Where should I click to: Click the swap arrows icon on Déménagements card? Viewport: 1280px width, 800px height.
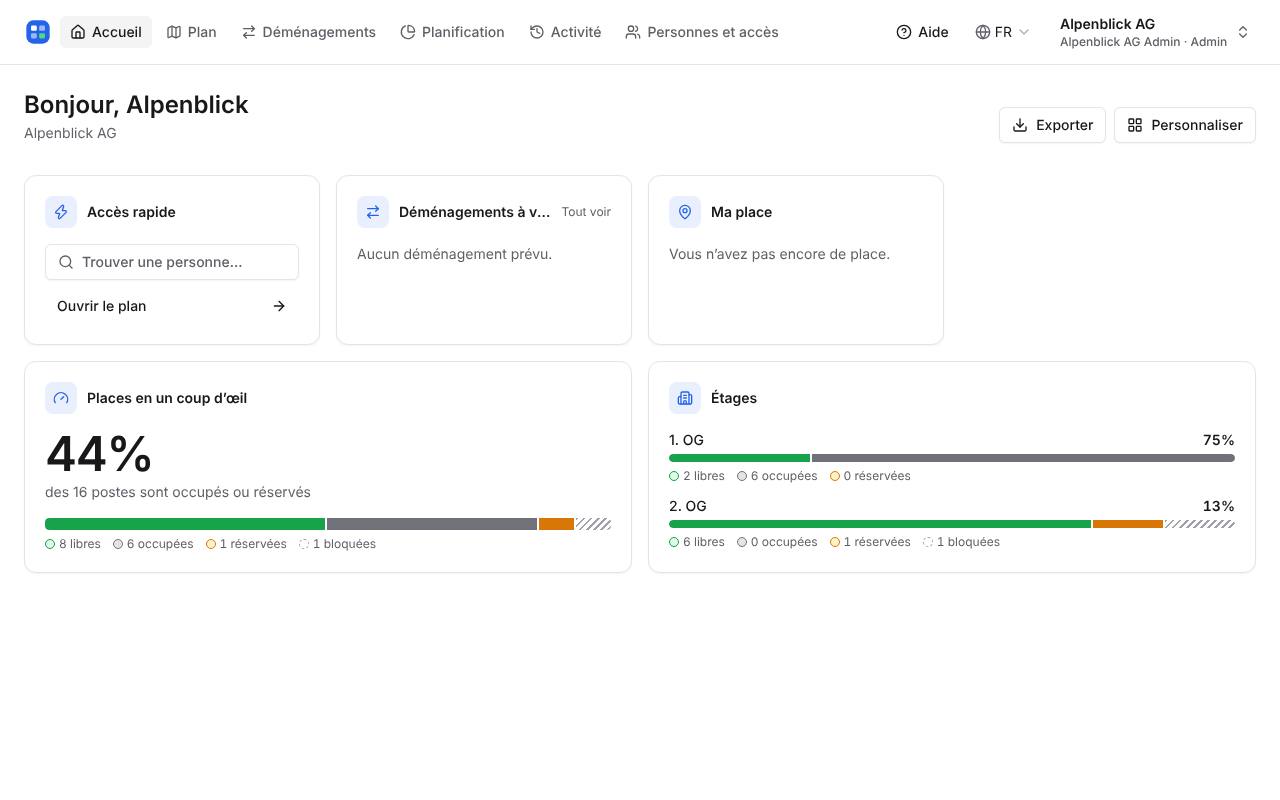[x=373, y=212]
